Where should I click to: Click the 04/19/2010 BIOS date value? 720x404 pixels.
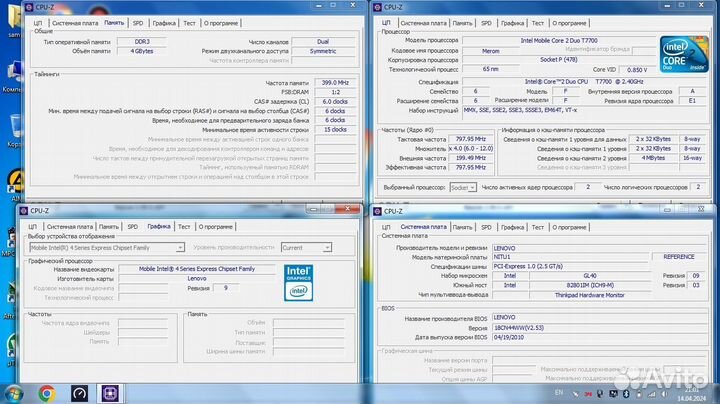click(599, 337)
